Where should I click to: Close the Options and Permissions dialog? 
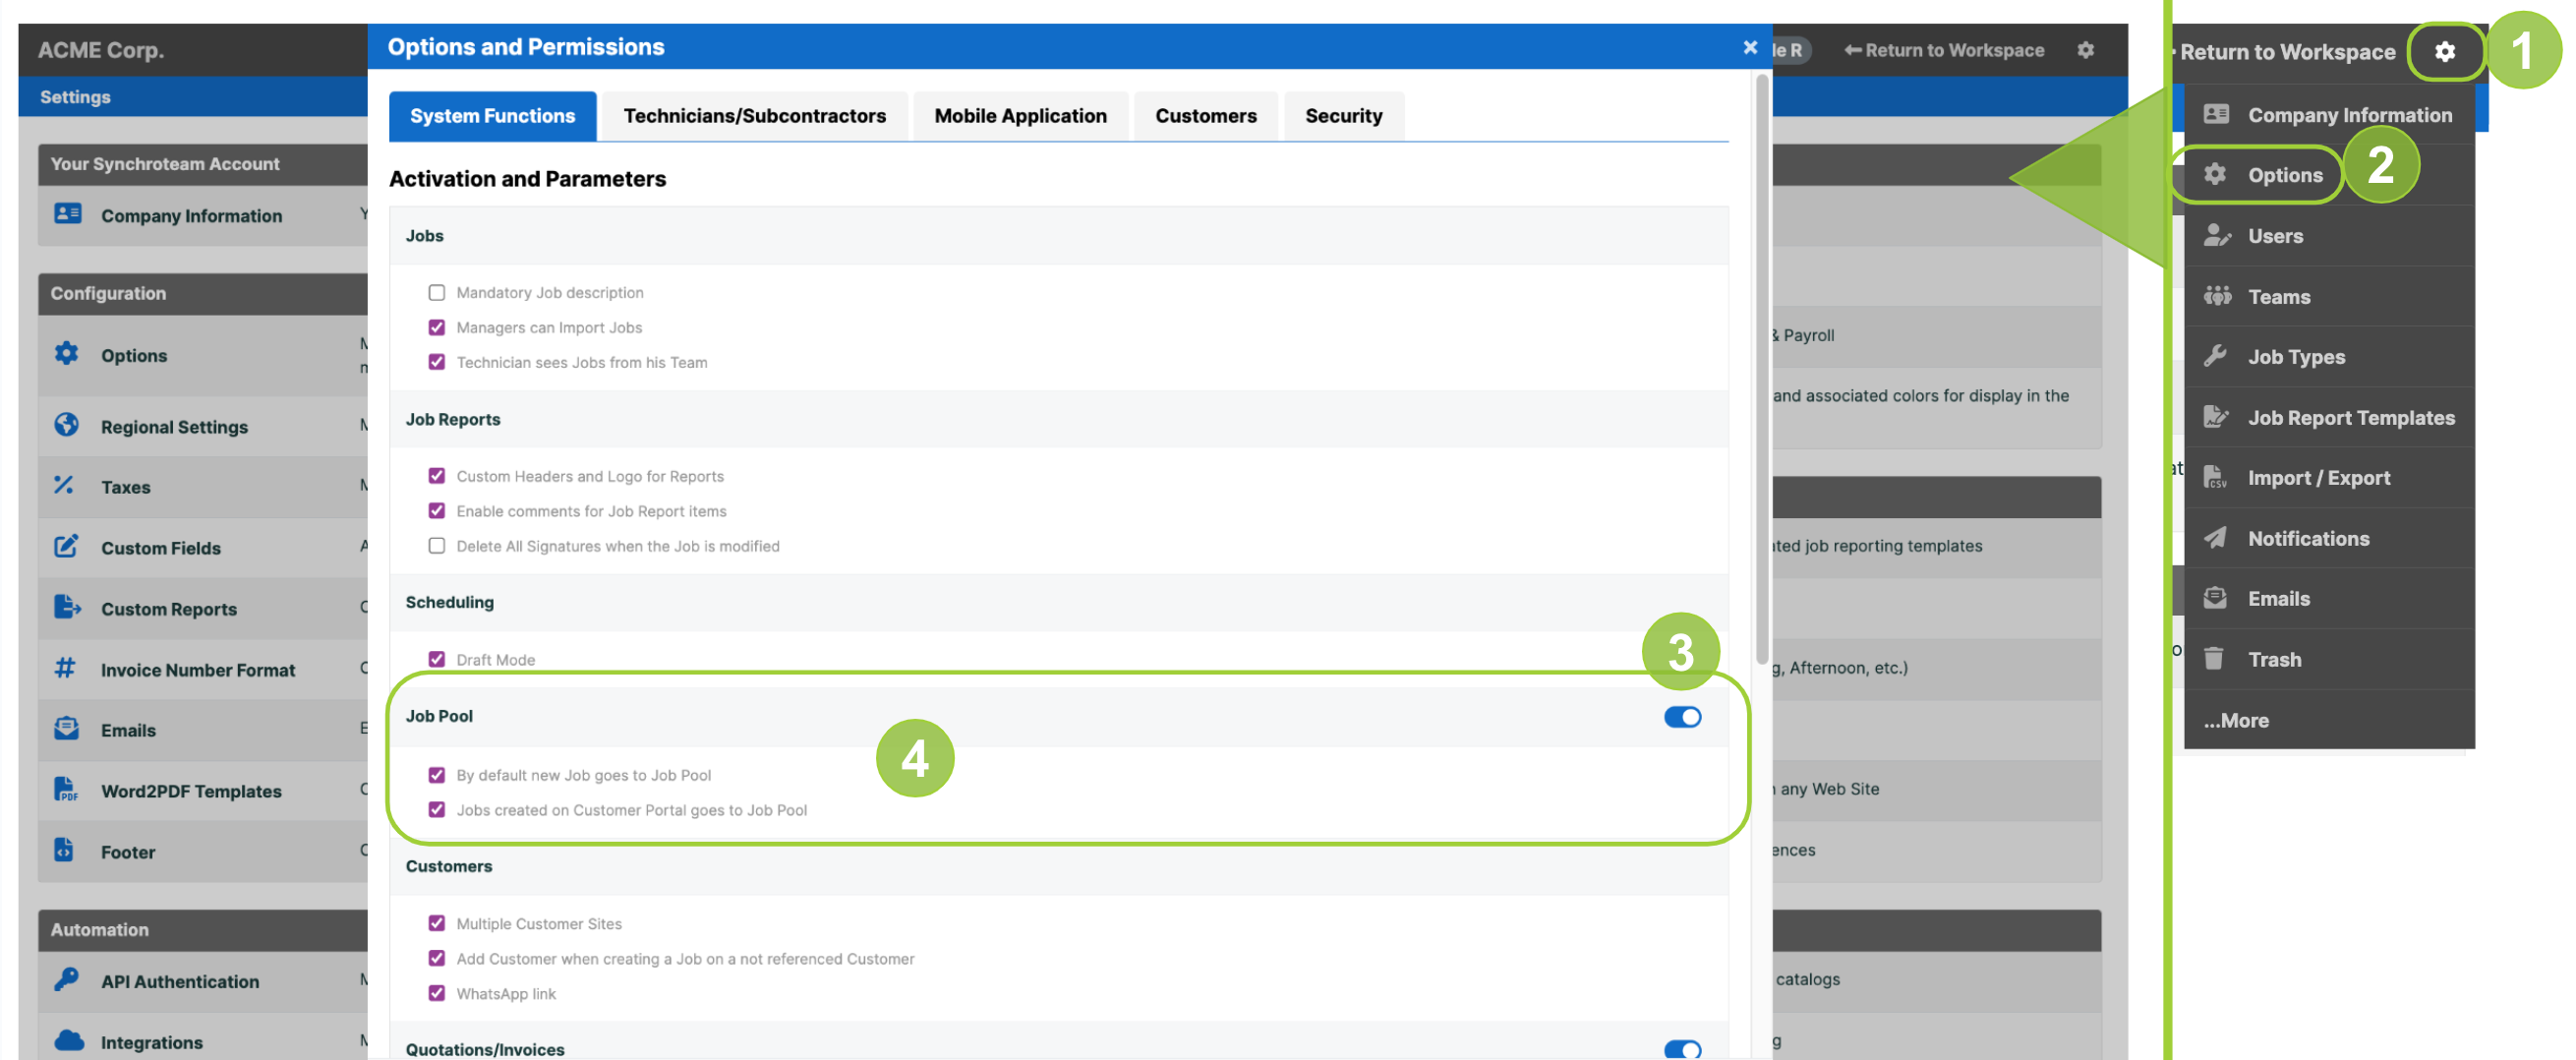(1749, 47)
